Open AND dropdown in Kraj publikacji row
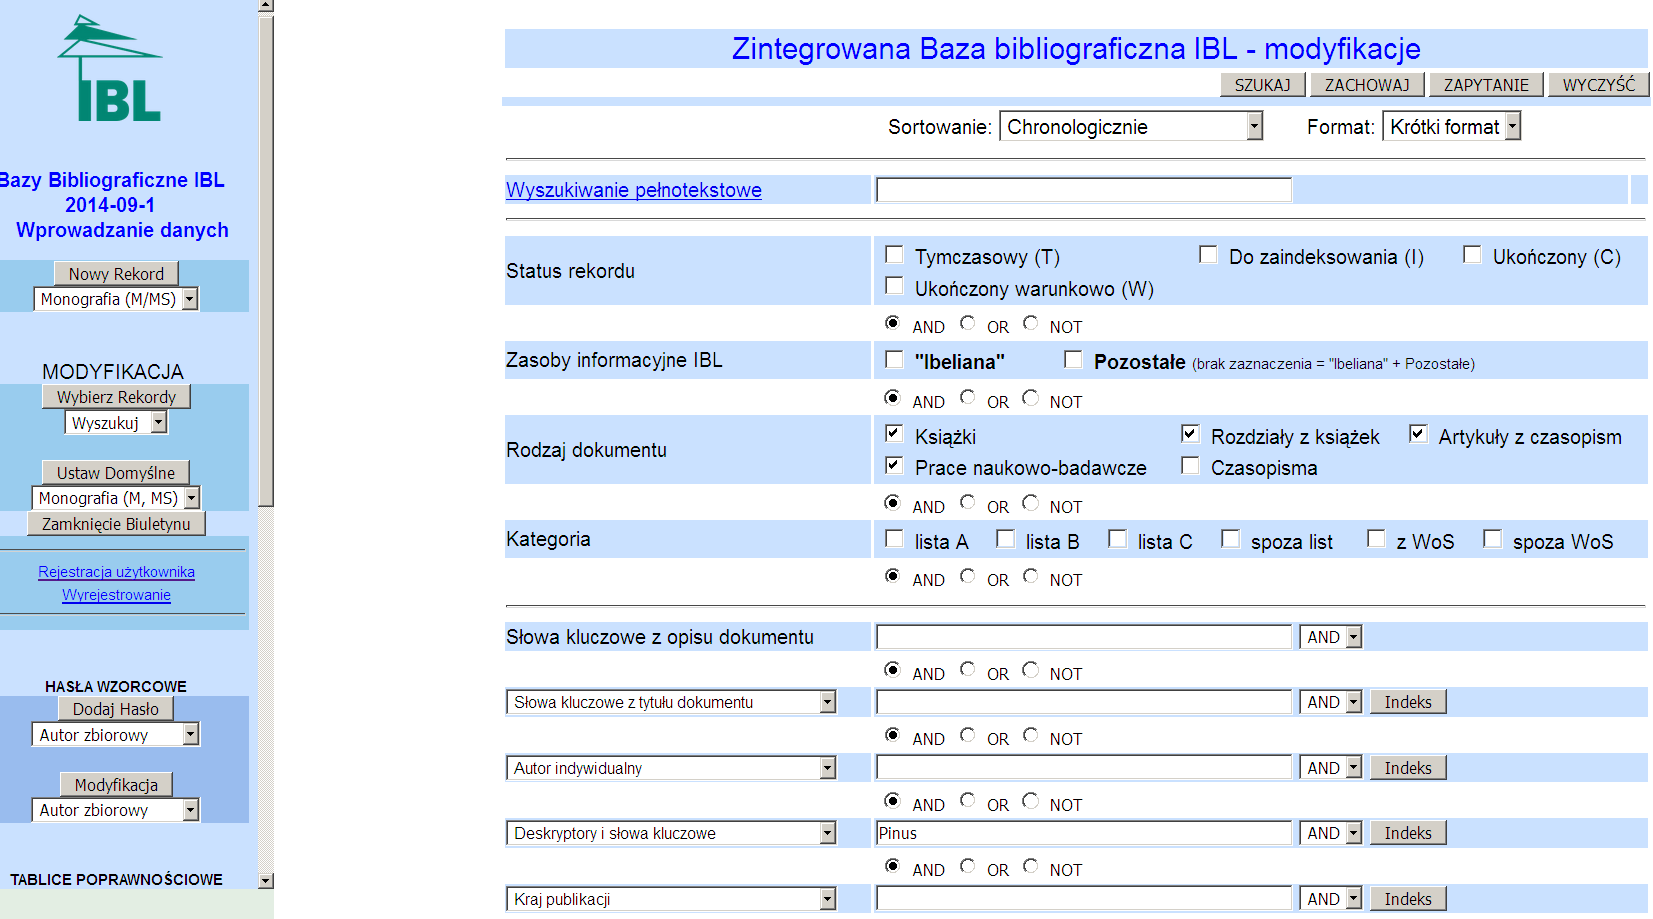The height and width of the screenshot is (919, 1653). tap(1331, 899)
